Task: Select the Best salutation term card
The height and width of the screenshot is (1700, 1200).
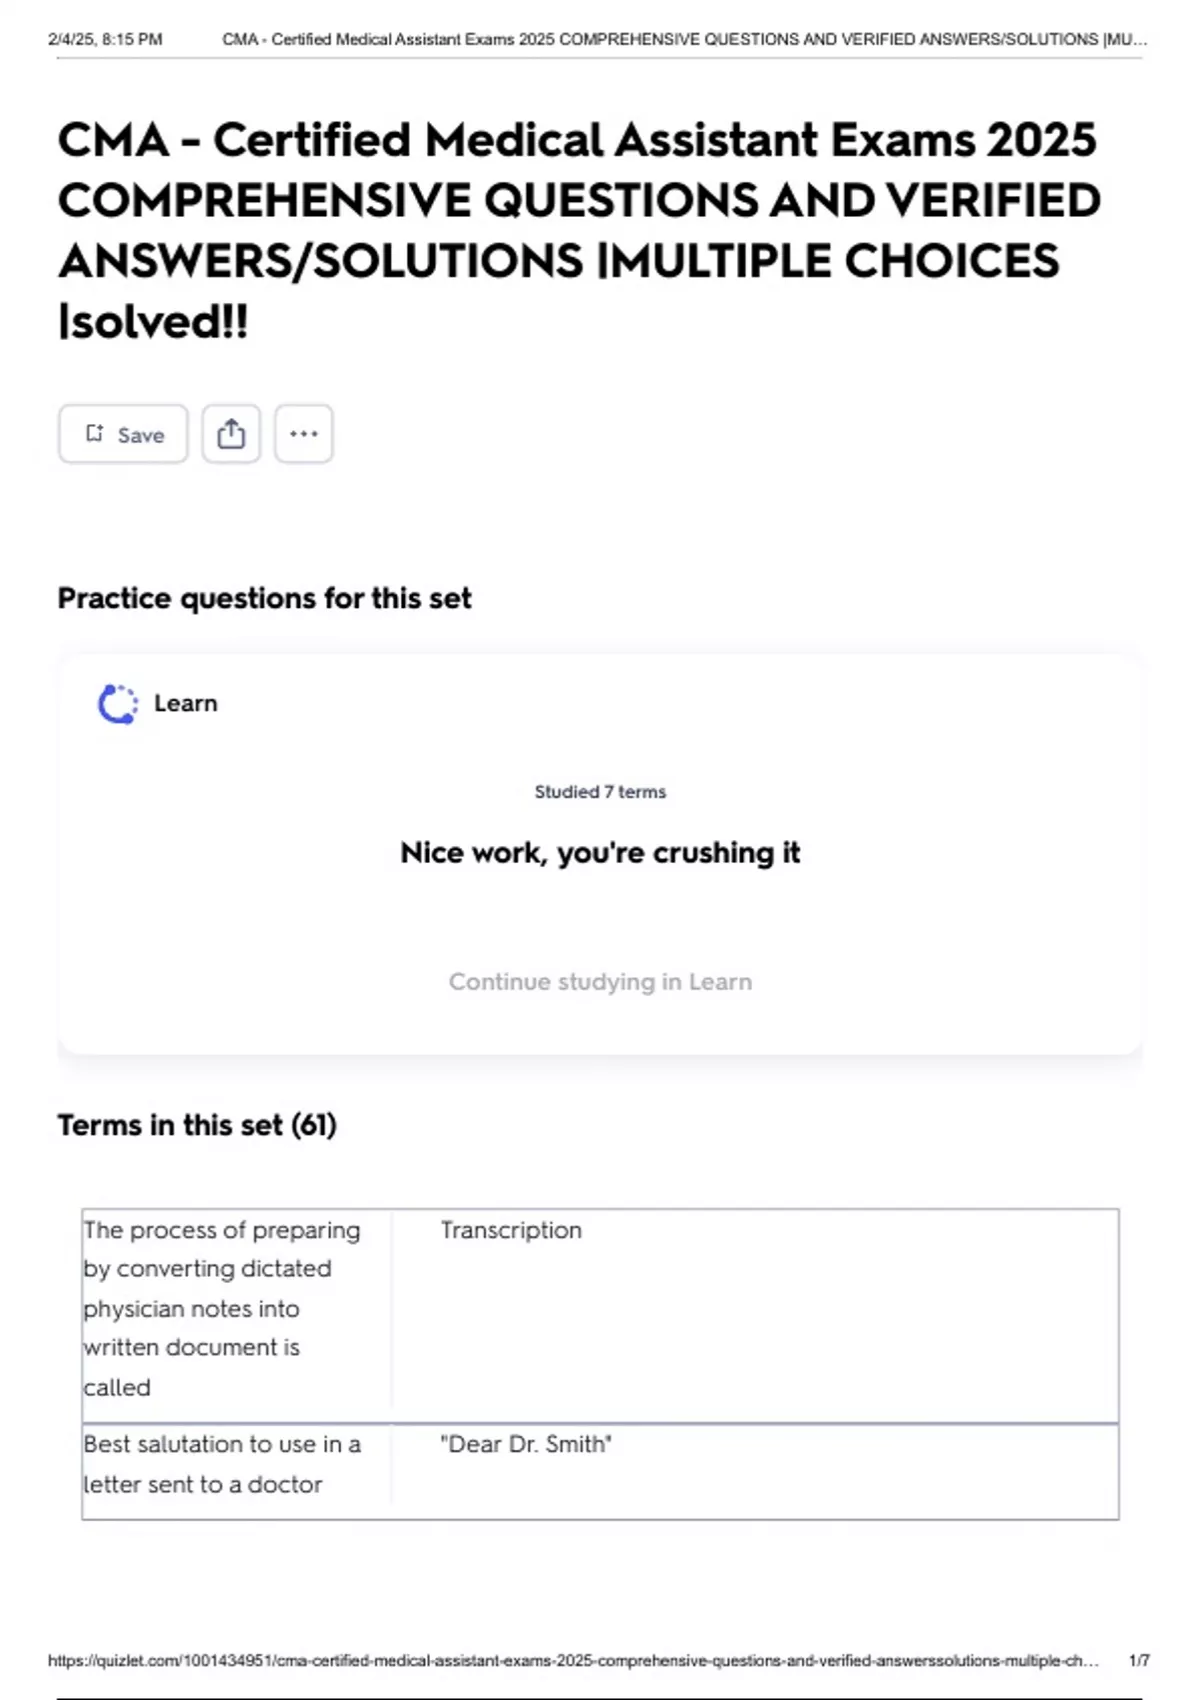Action: pyautogui.click(x=222, y=1464)
